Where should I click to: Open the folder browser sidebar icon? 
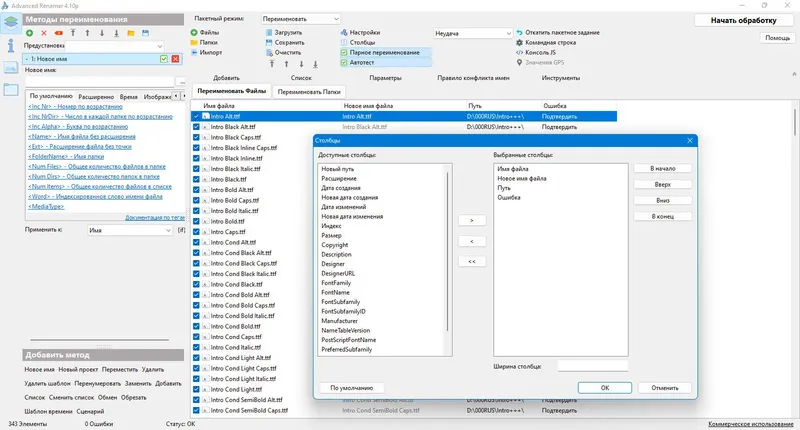click(11, 90)
